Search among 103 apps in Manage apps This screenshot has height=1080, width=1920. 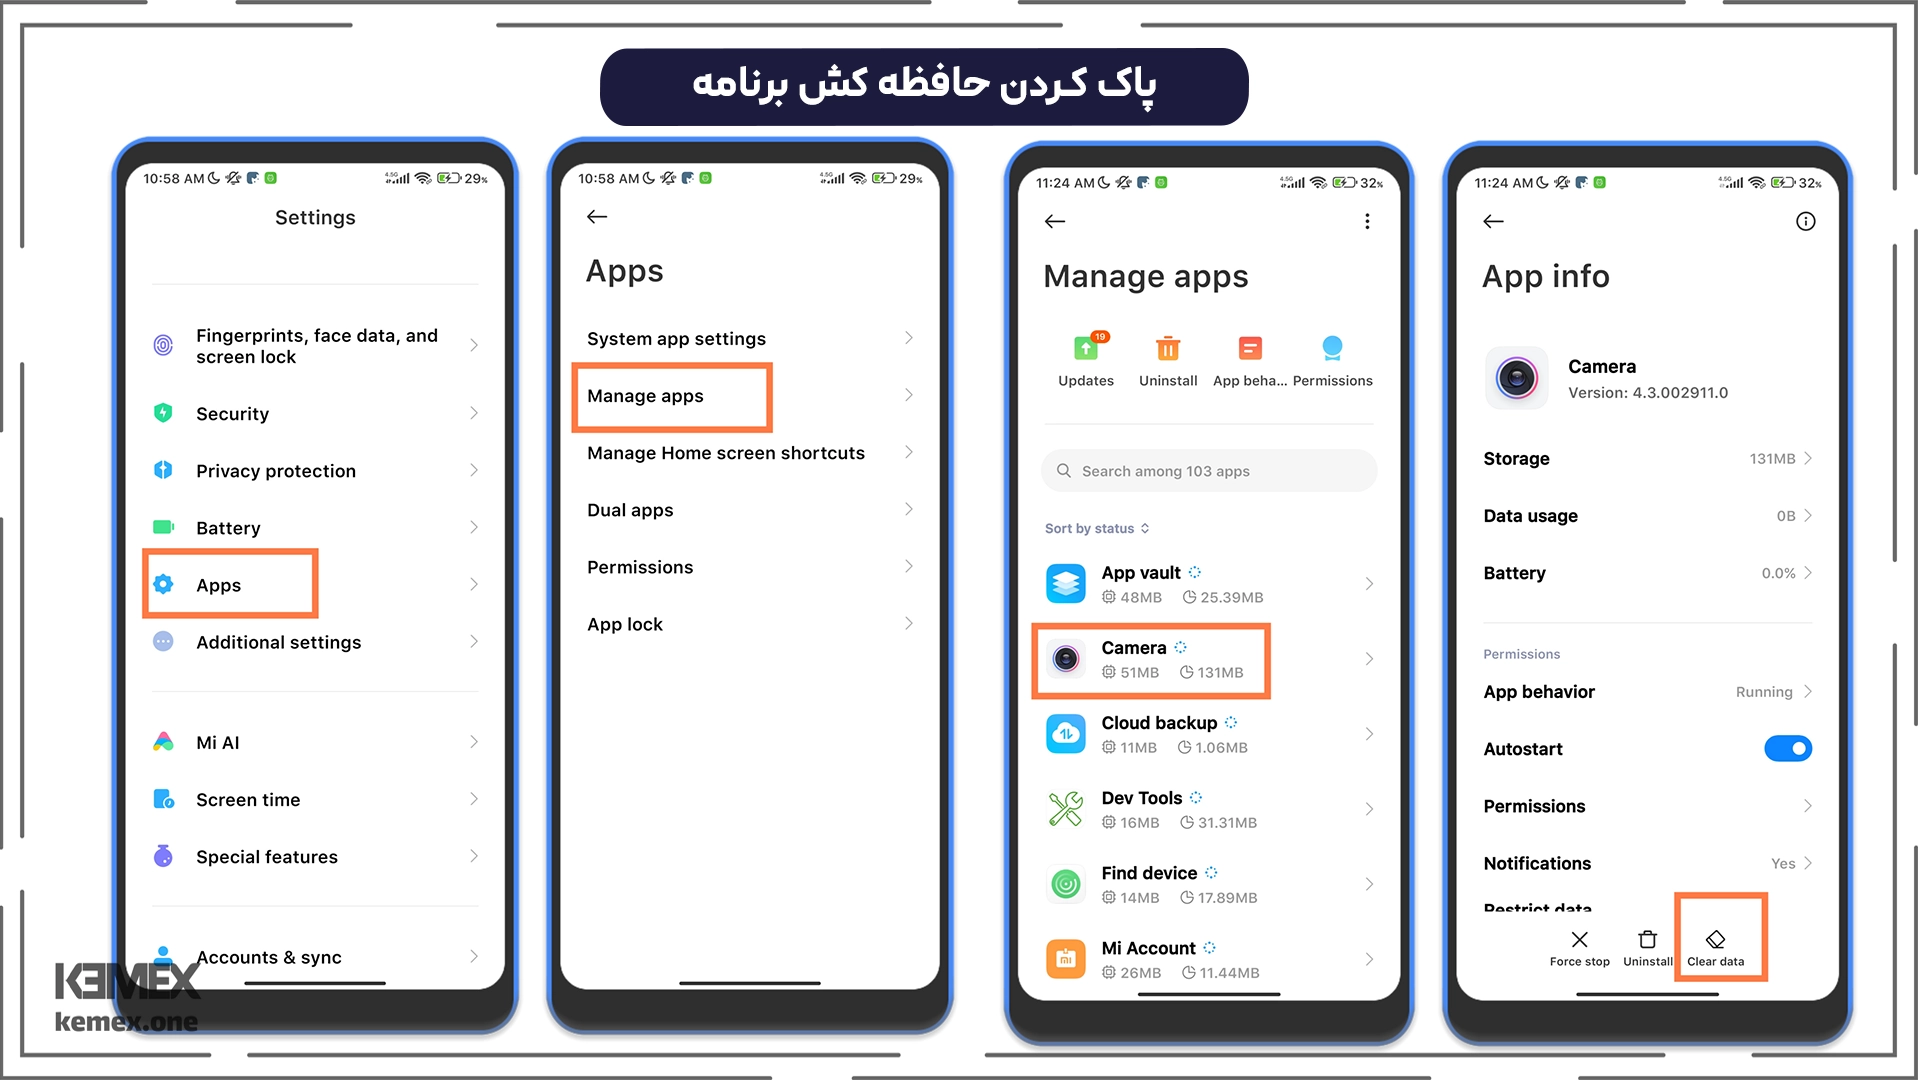1211,471
